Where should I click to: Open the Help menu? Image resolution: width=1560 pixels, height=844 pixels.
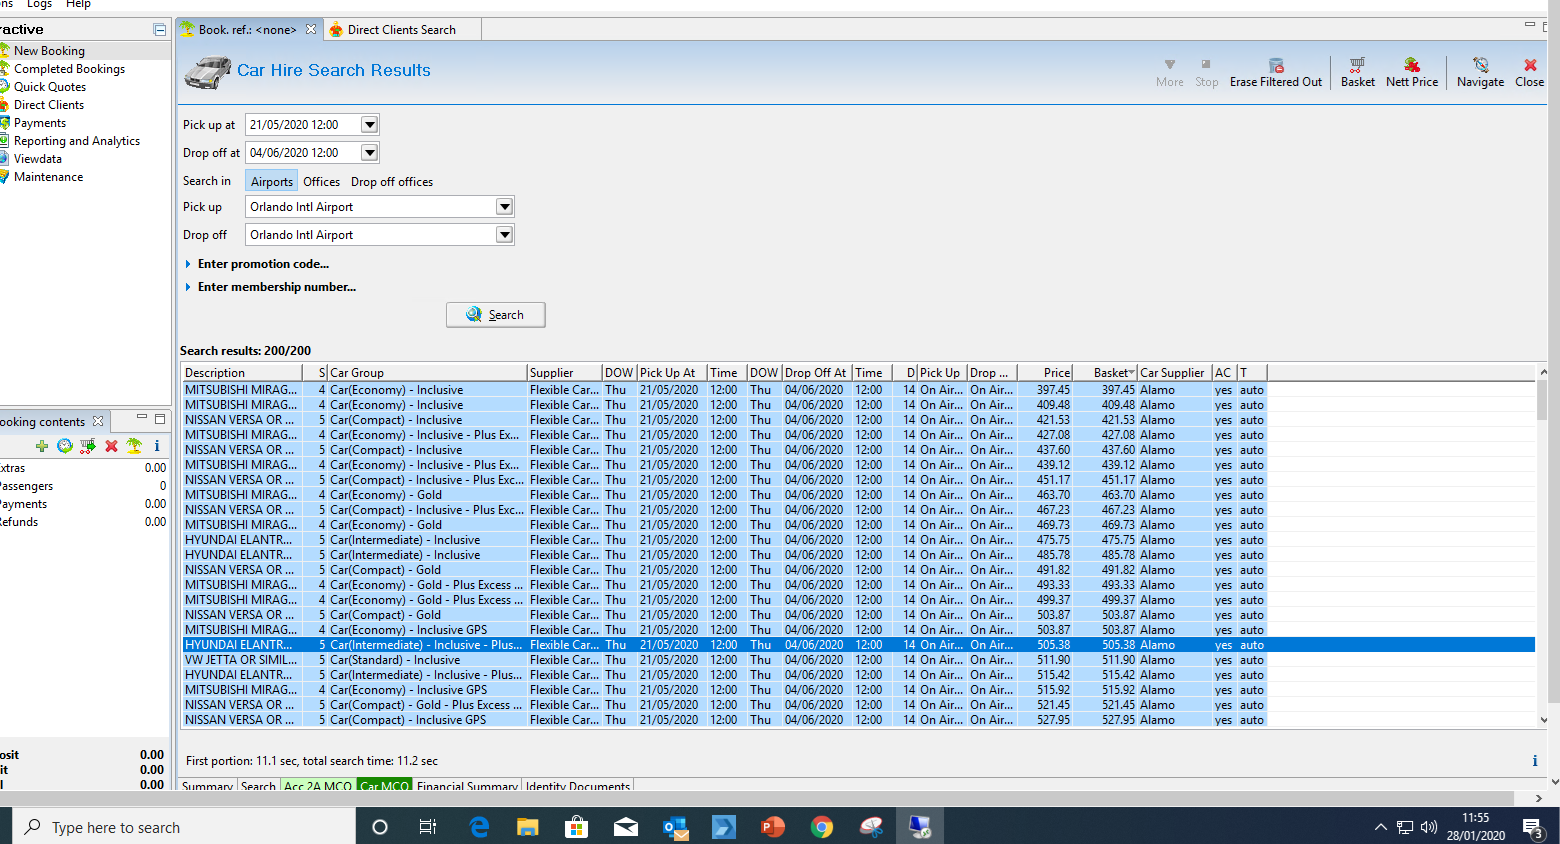[x=78, y=5]
